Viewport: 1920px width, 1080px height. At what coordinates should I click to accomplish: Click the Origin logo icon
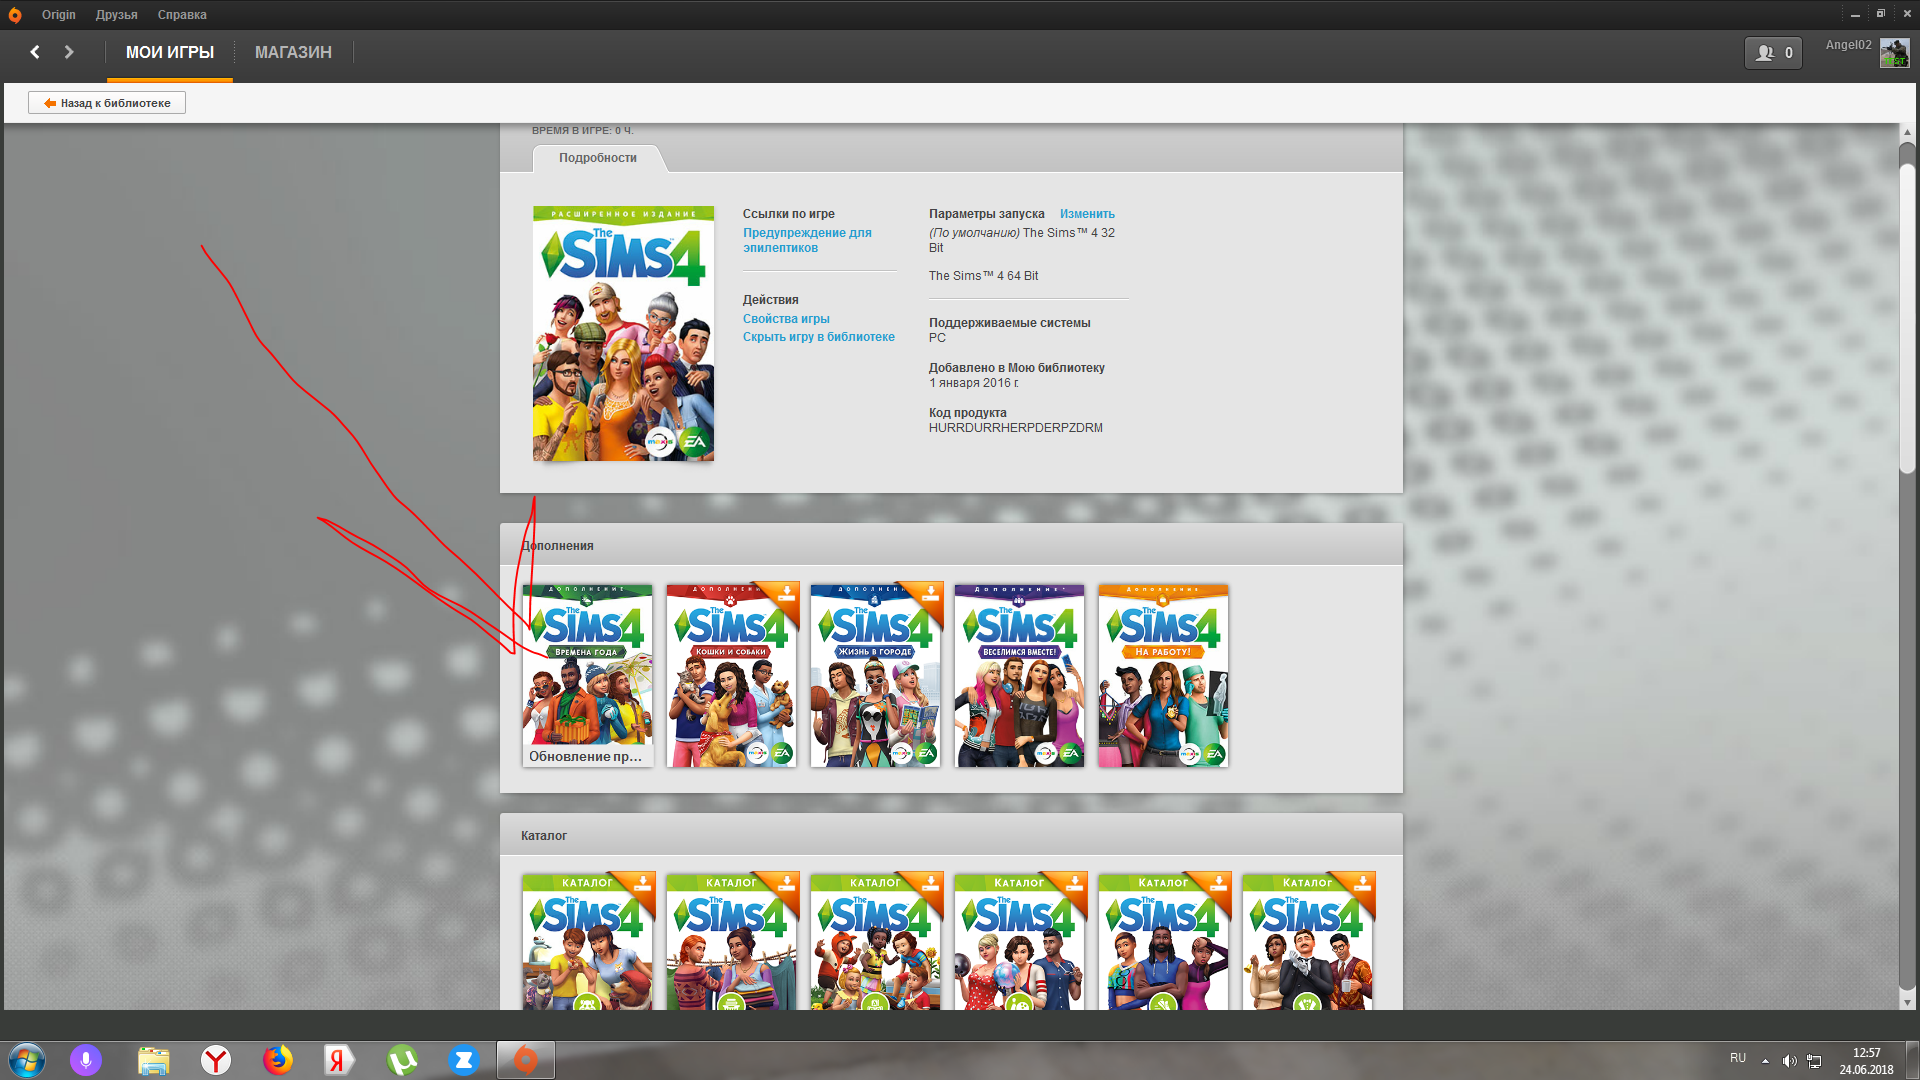coord(14,15)
